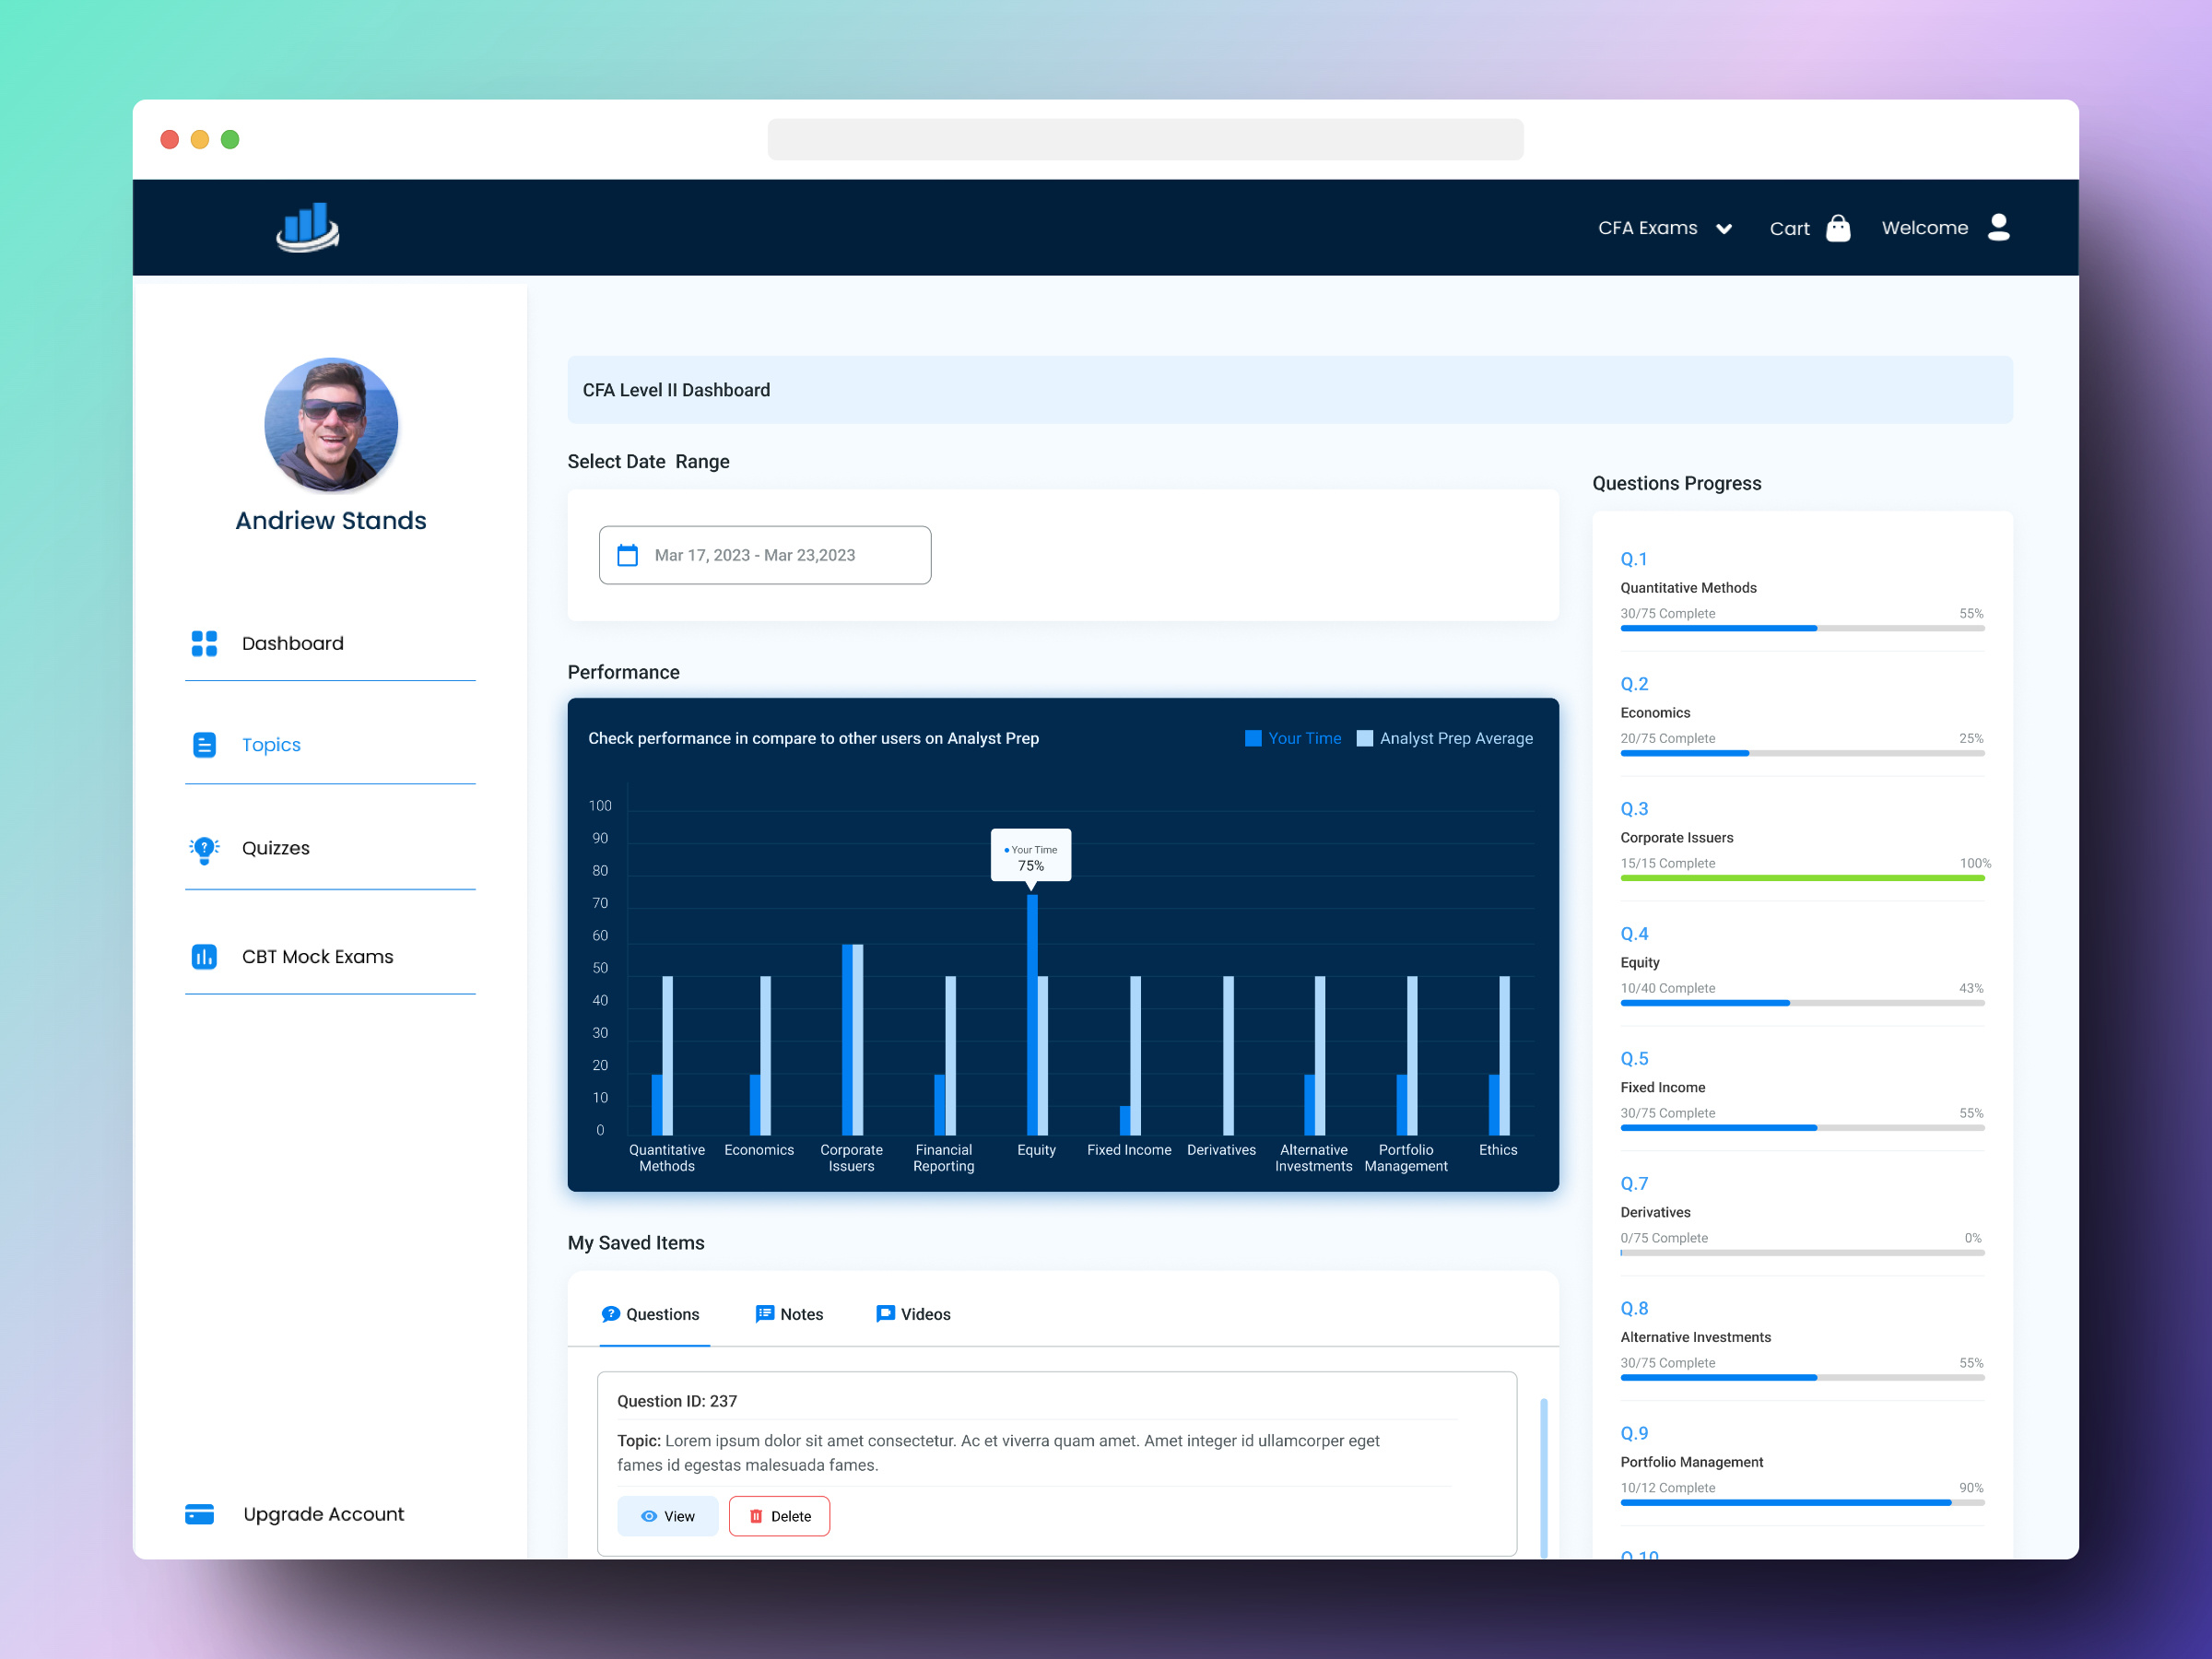Click the AnalystPrep logo in the header
This screenshot has height=1659, width=2212.
coord(307,227)
